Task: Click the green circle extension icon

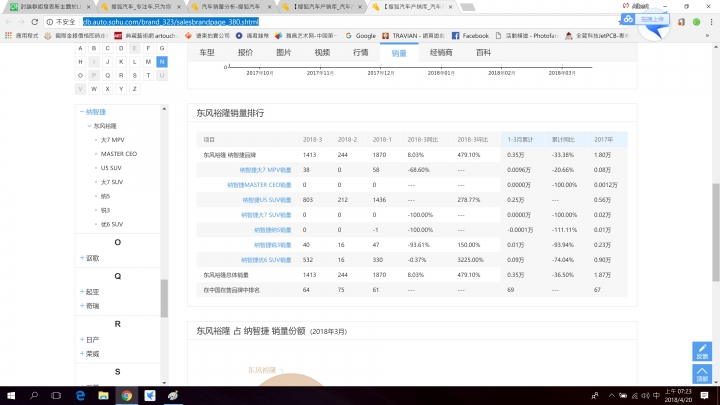Action: click(697, 22)
